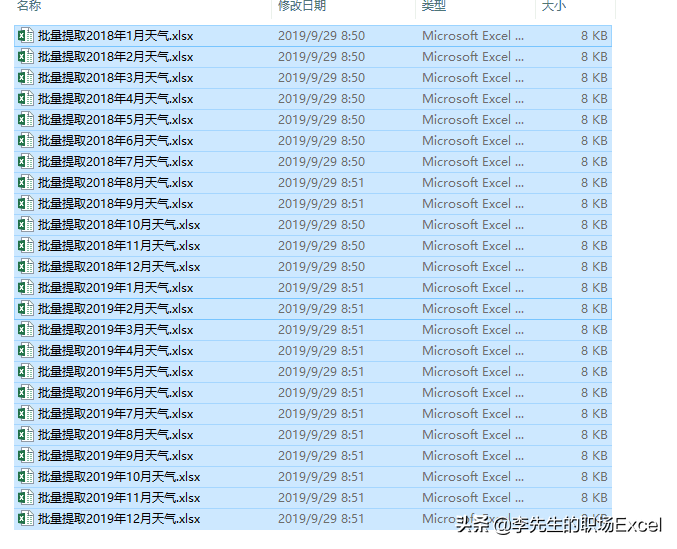Click Excel icon of 批量提取2018年8月天气.xlsx

[x=25, y=183]
